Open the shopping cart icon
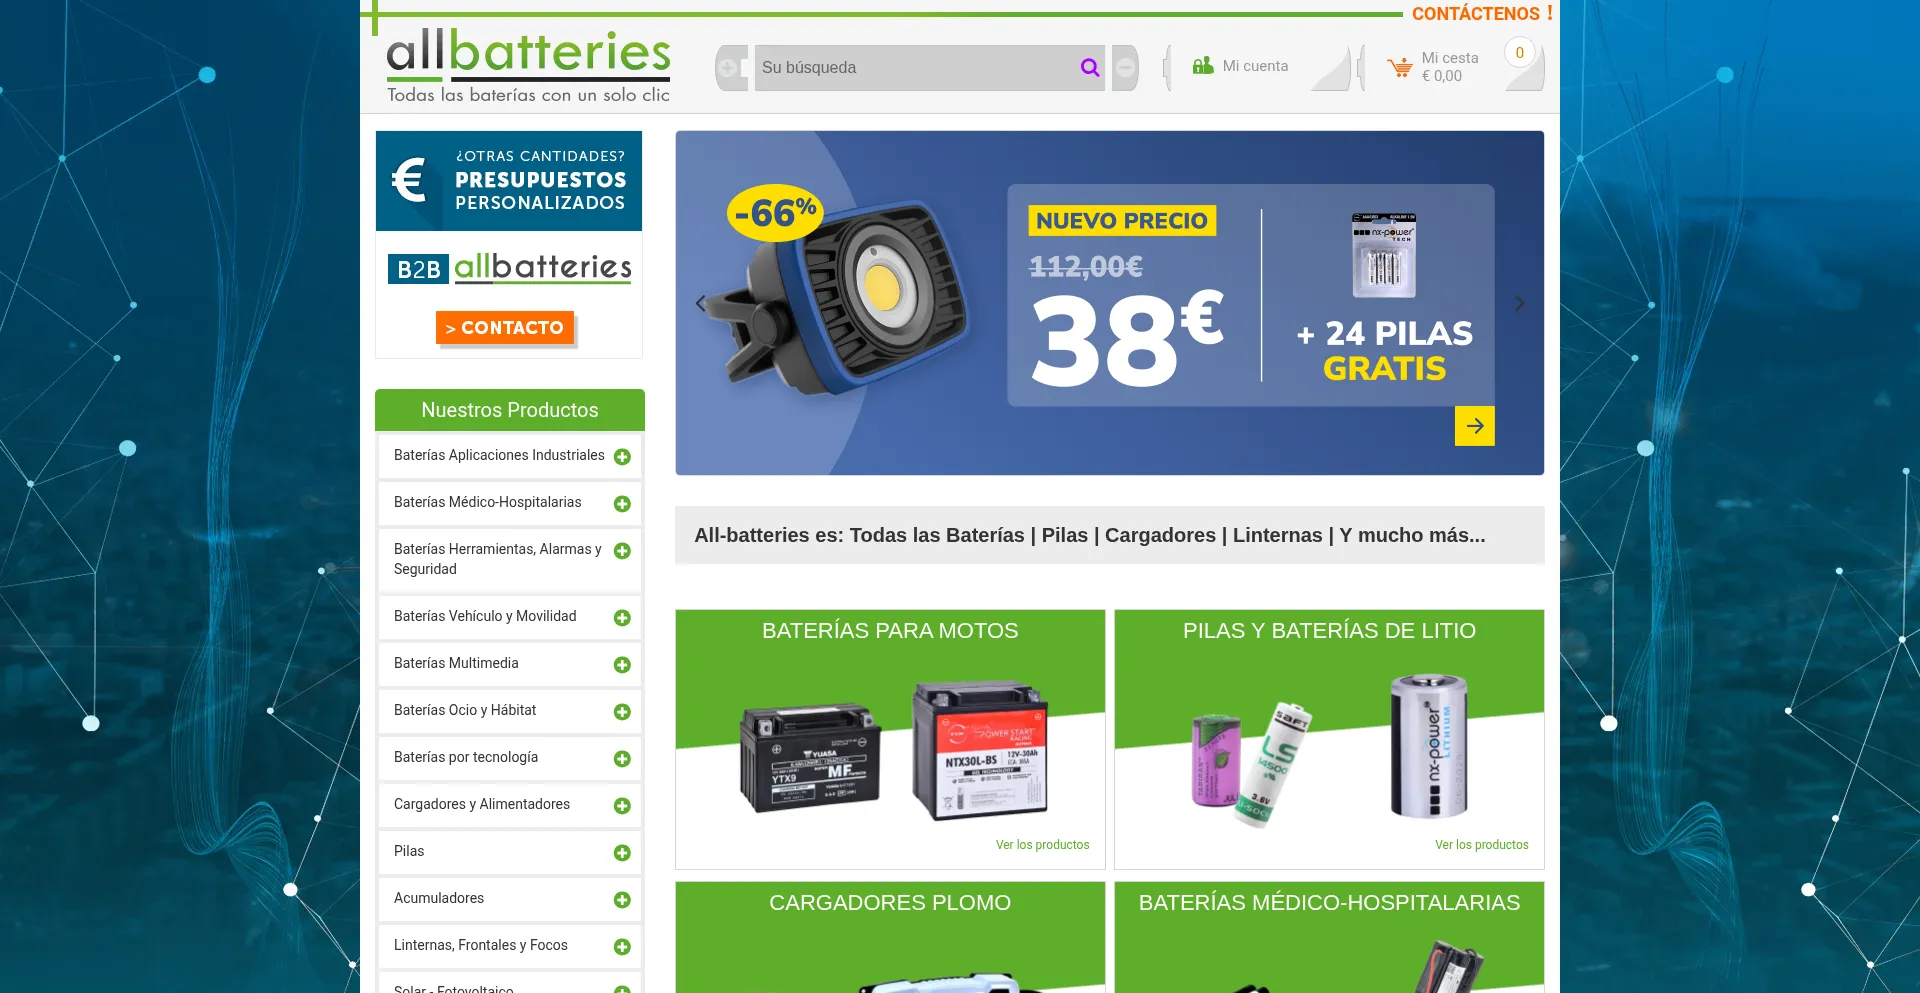 [1400, 67]
